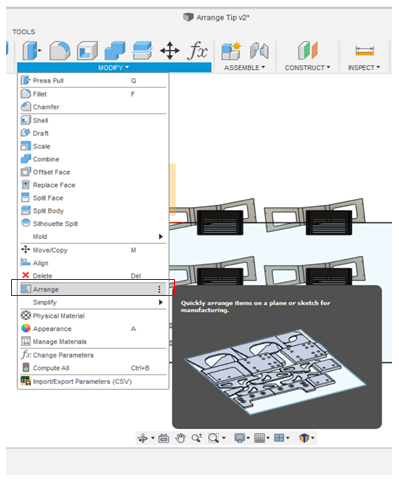
Task: Click the Measure inspect toolbar icon
Action: 365,51
